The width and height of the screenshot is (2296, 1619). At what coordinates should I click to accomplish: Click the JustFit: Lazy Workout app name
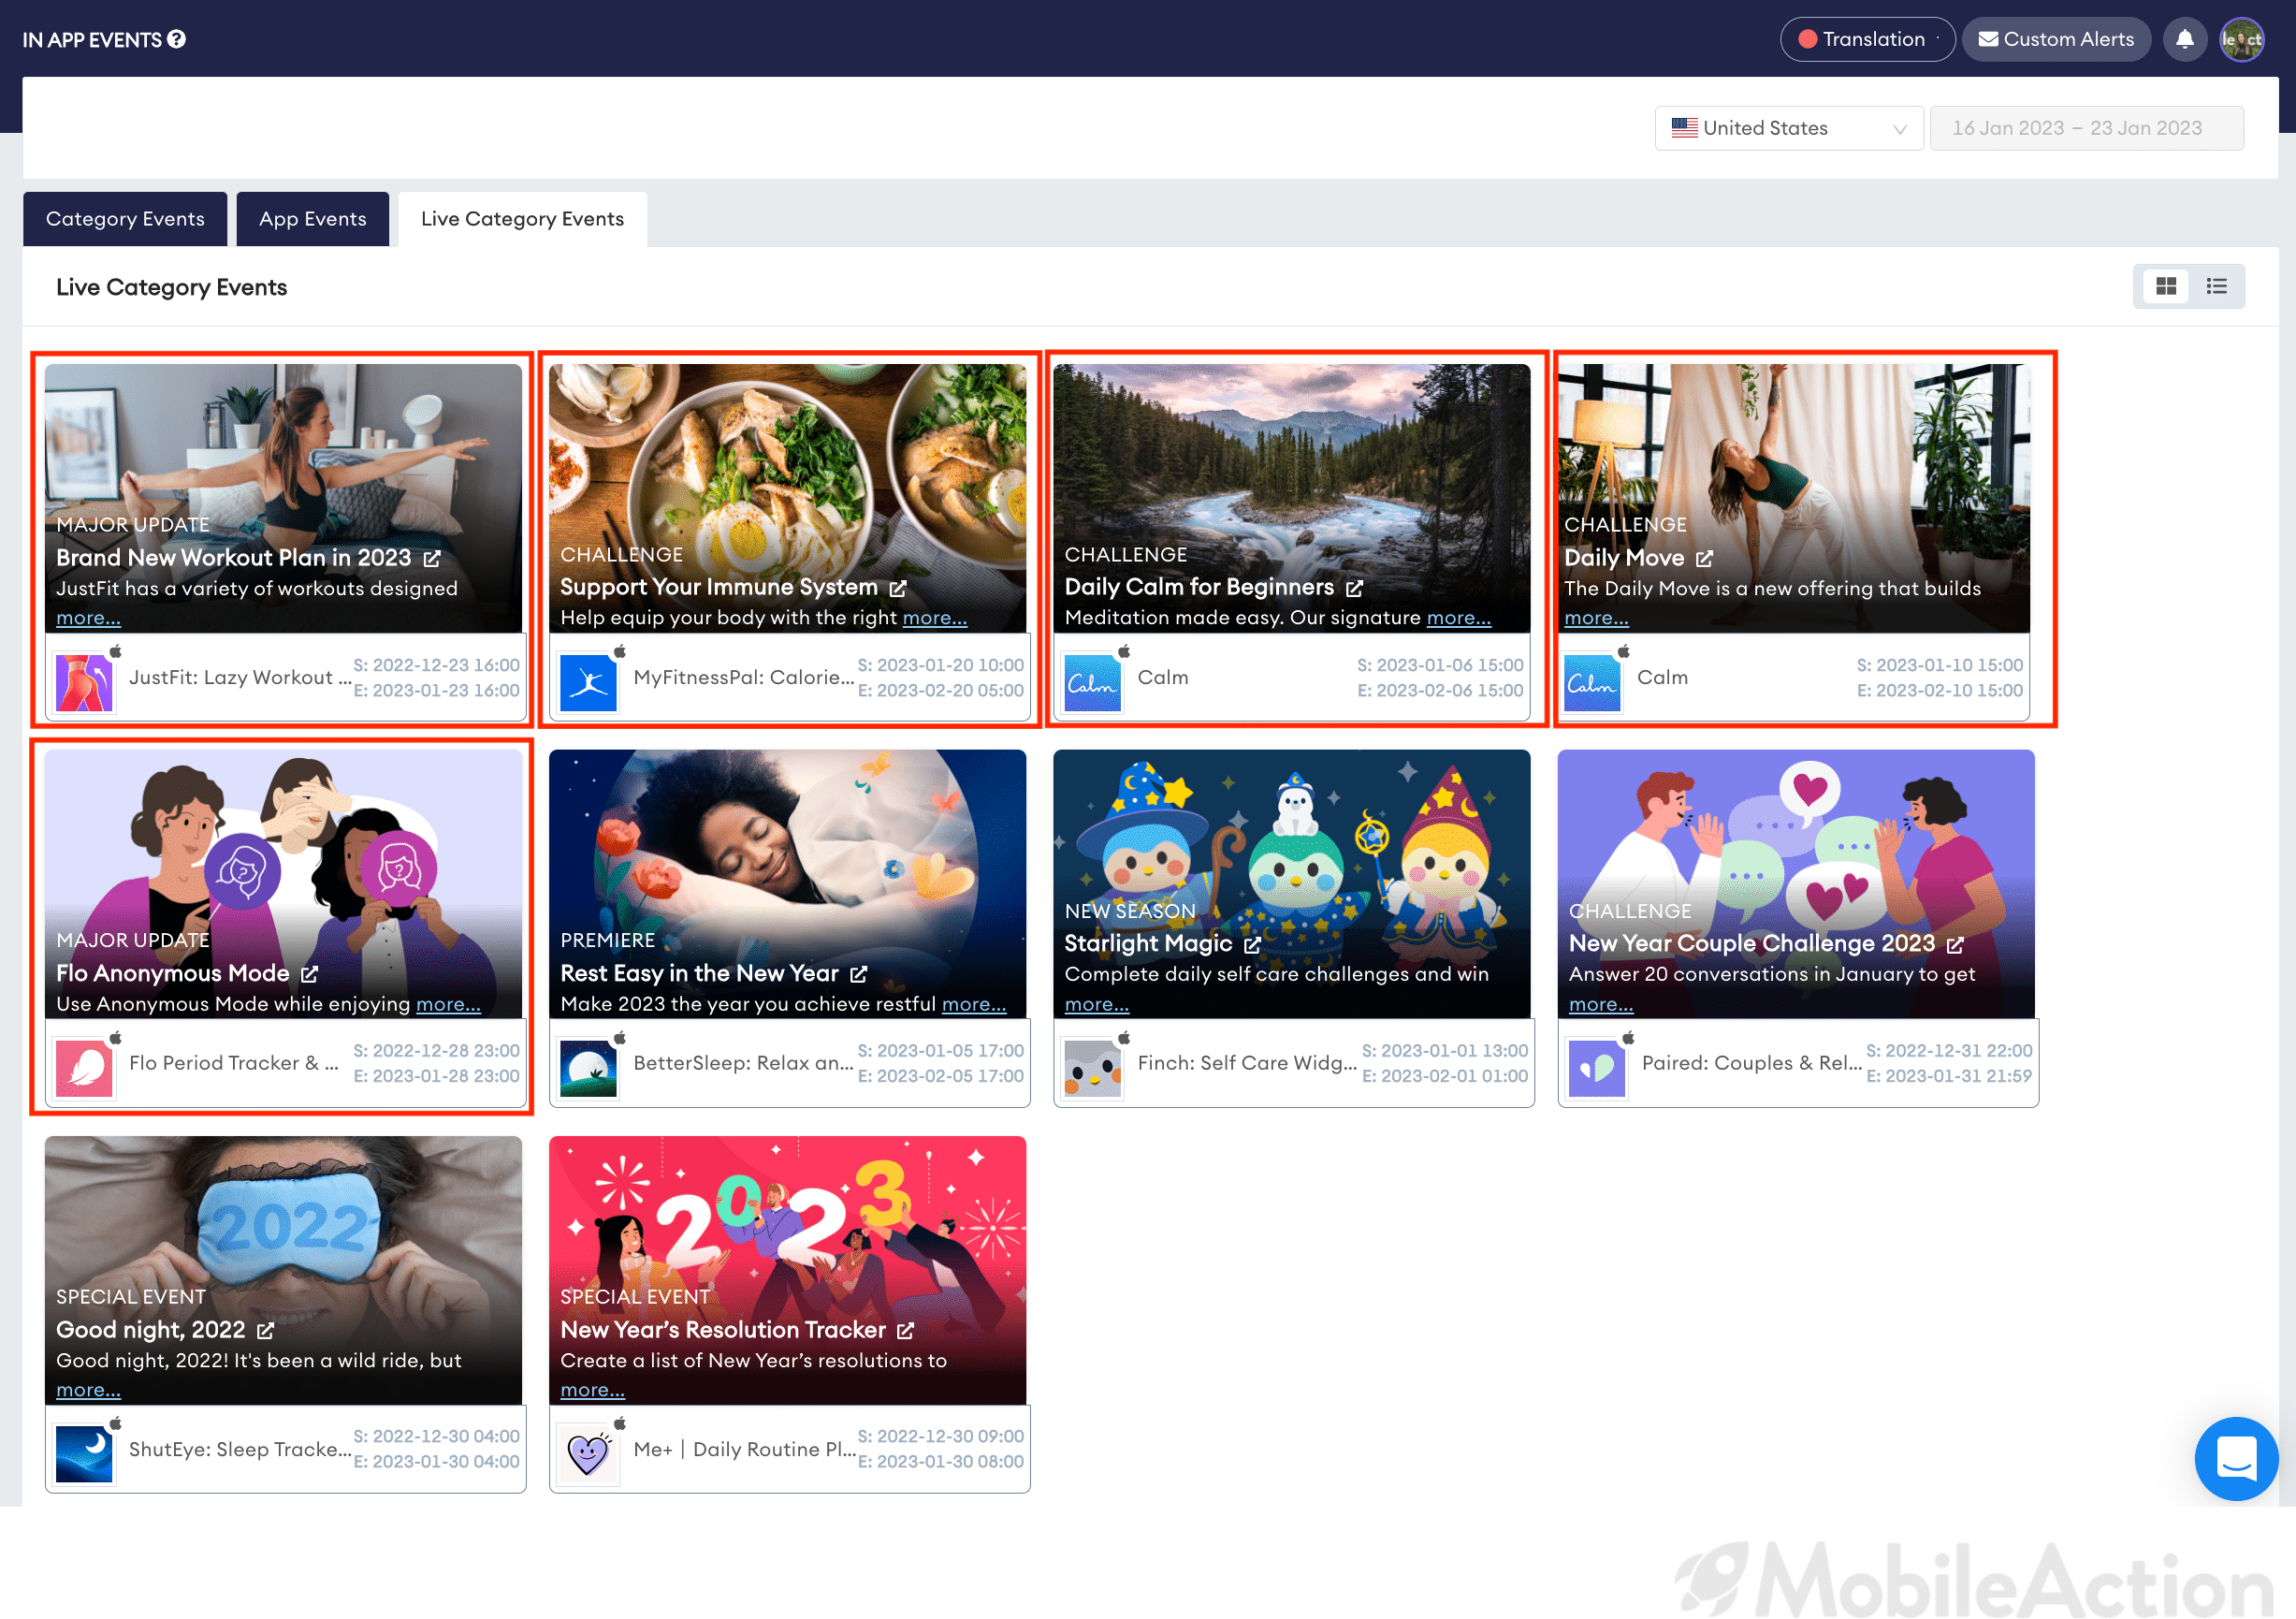click(240, 677)
